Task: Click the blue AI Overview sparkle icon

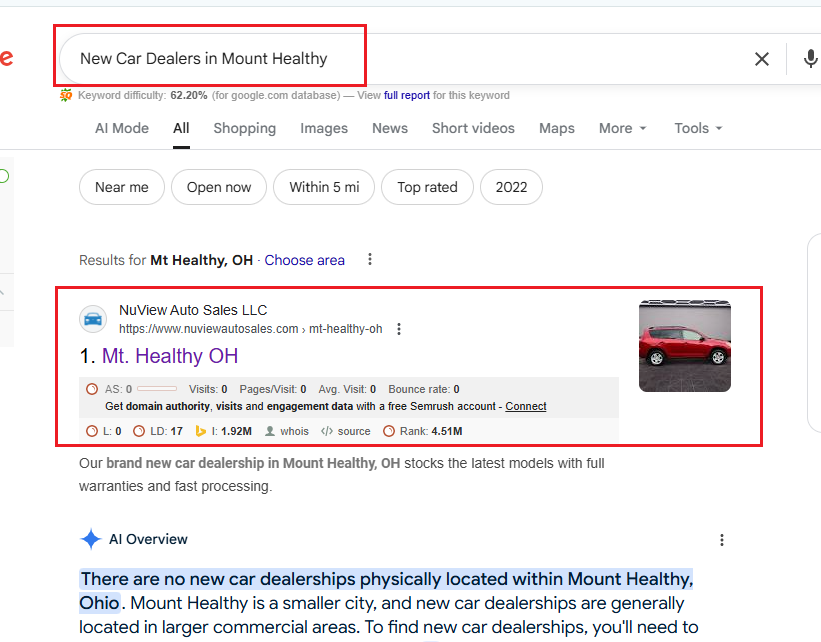Action: click(91, 540)
